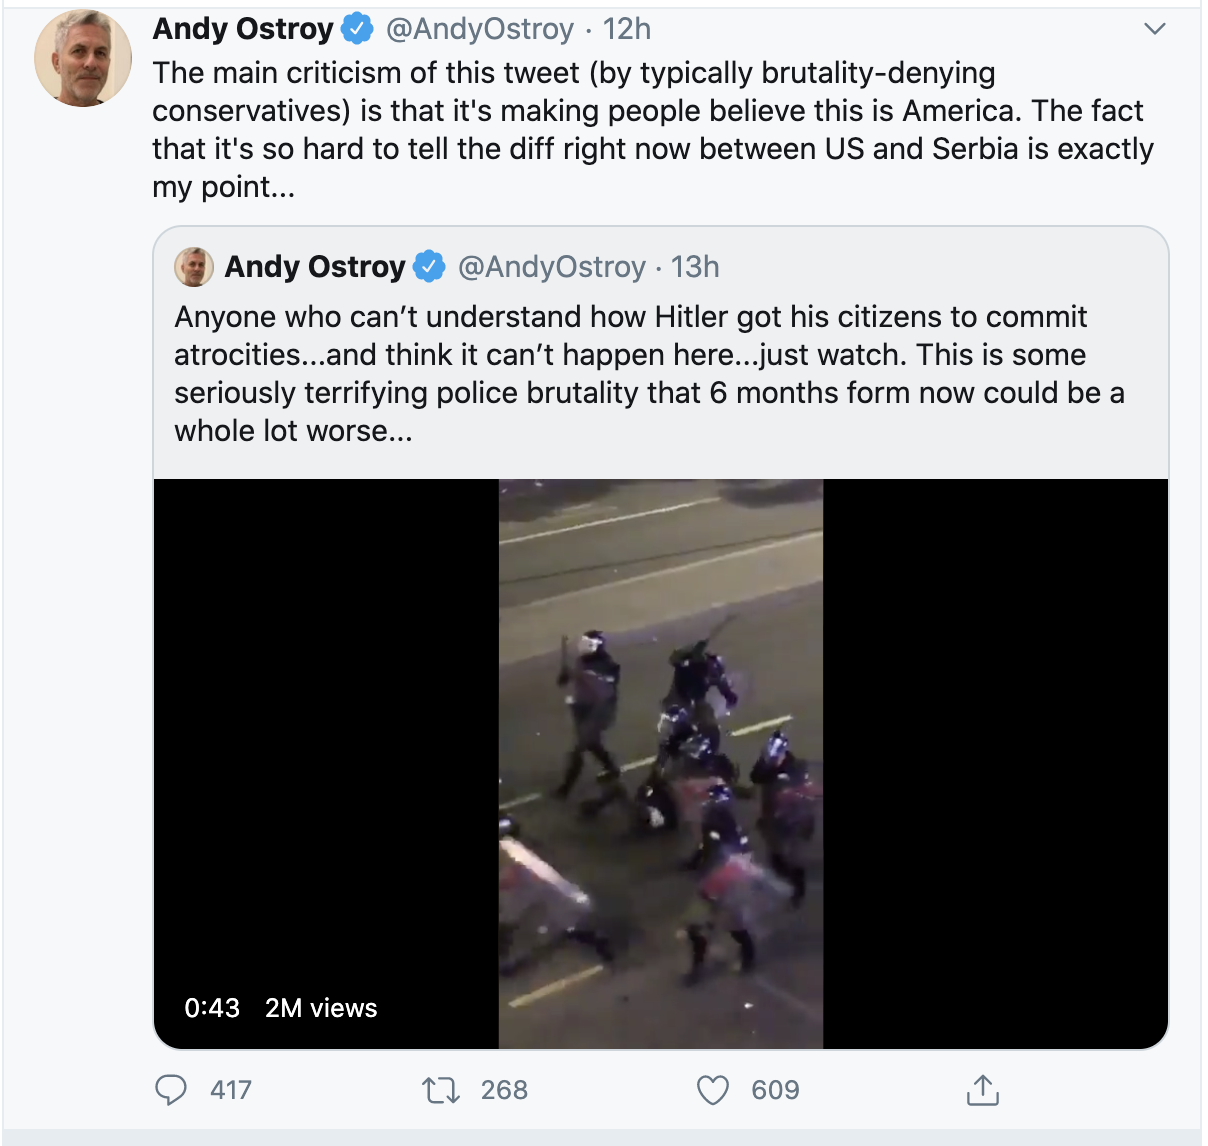Click the 0:43 video duration label
Screen dimensions: 1208x1146
(212, 1008)
